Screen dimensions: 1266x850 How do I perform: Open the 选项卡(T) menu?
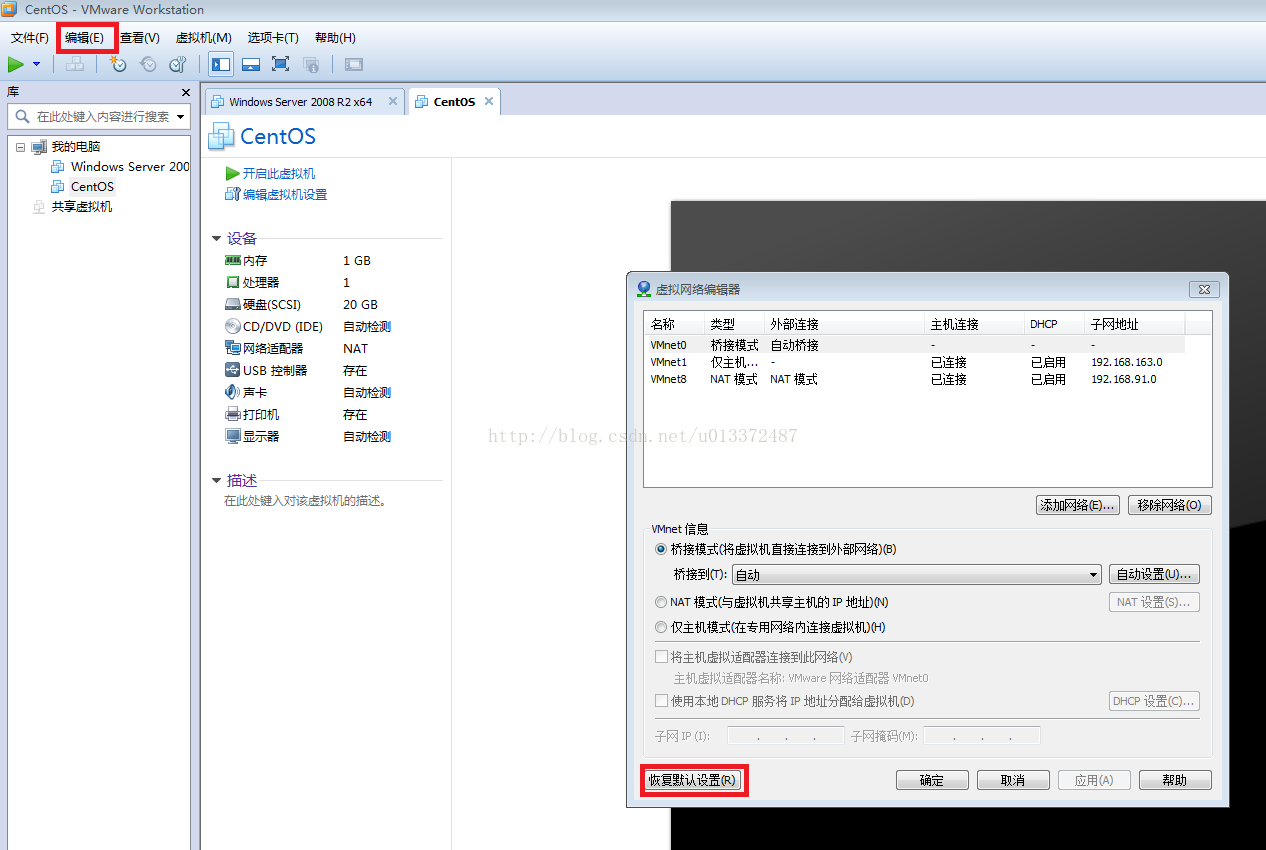pos(273,38)
